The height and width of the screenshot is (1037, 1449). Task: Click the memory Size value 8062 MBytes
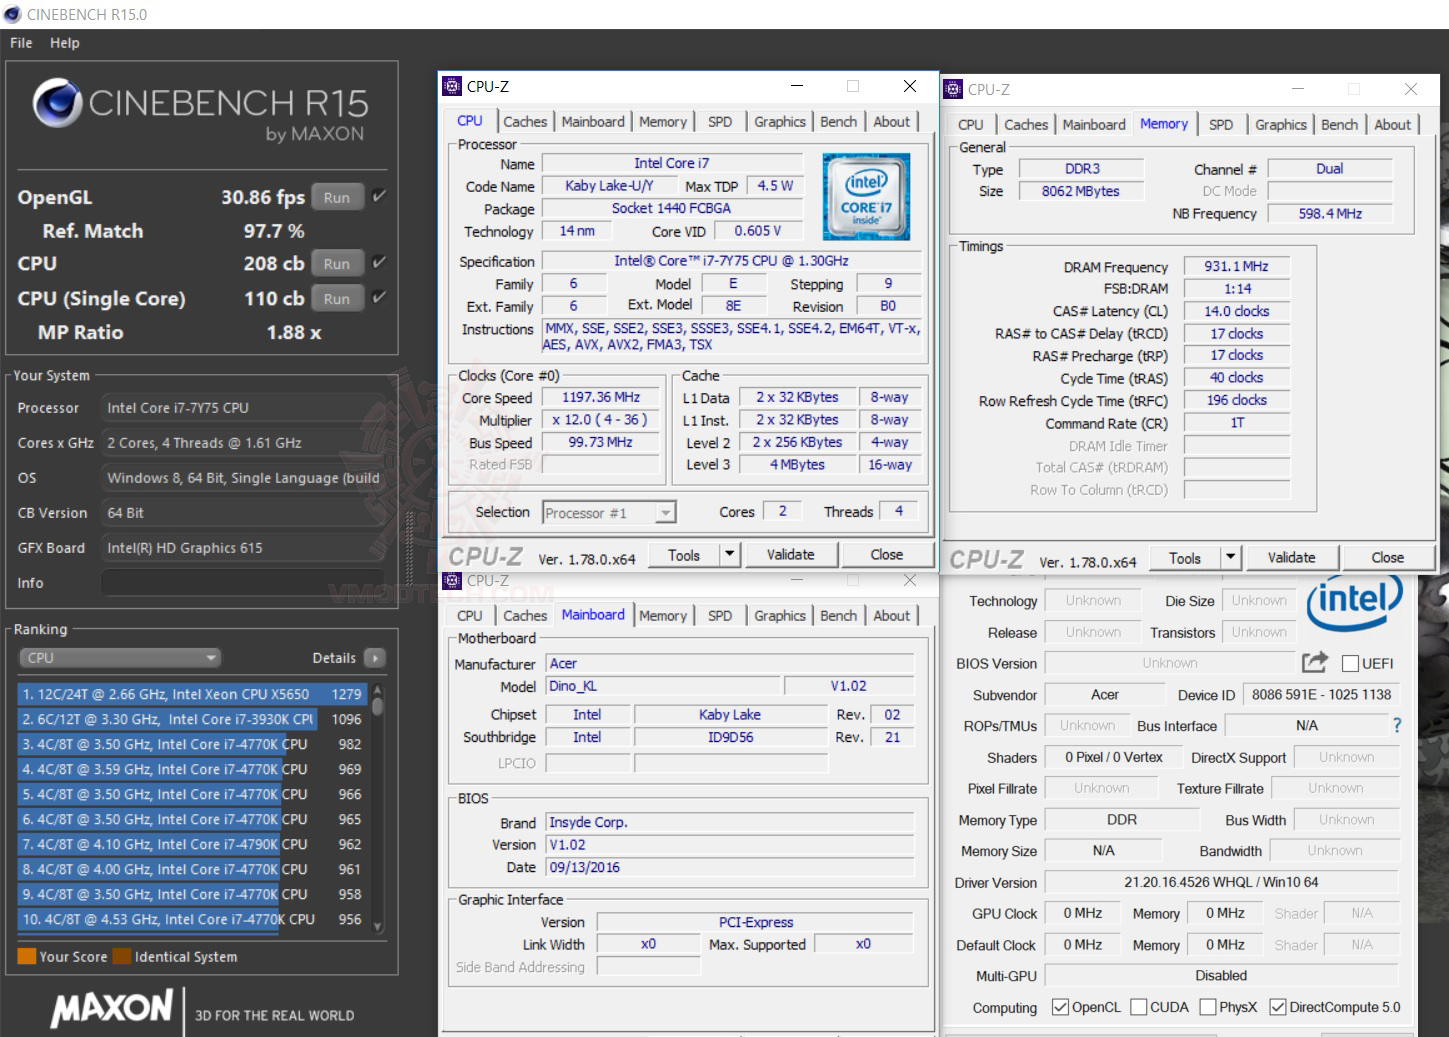[x=1080, y=191]
